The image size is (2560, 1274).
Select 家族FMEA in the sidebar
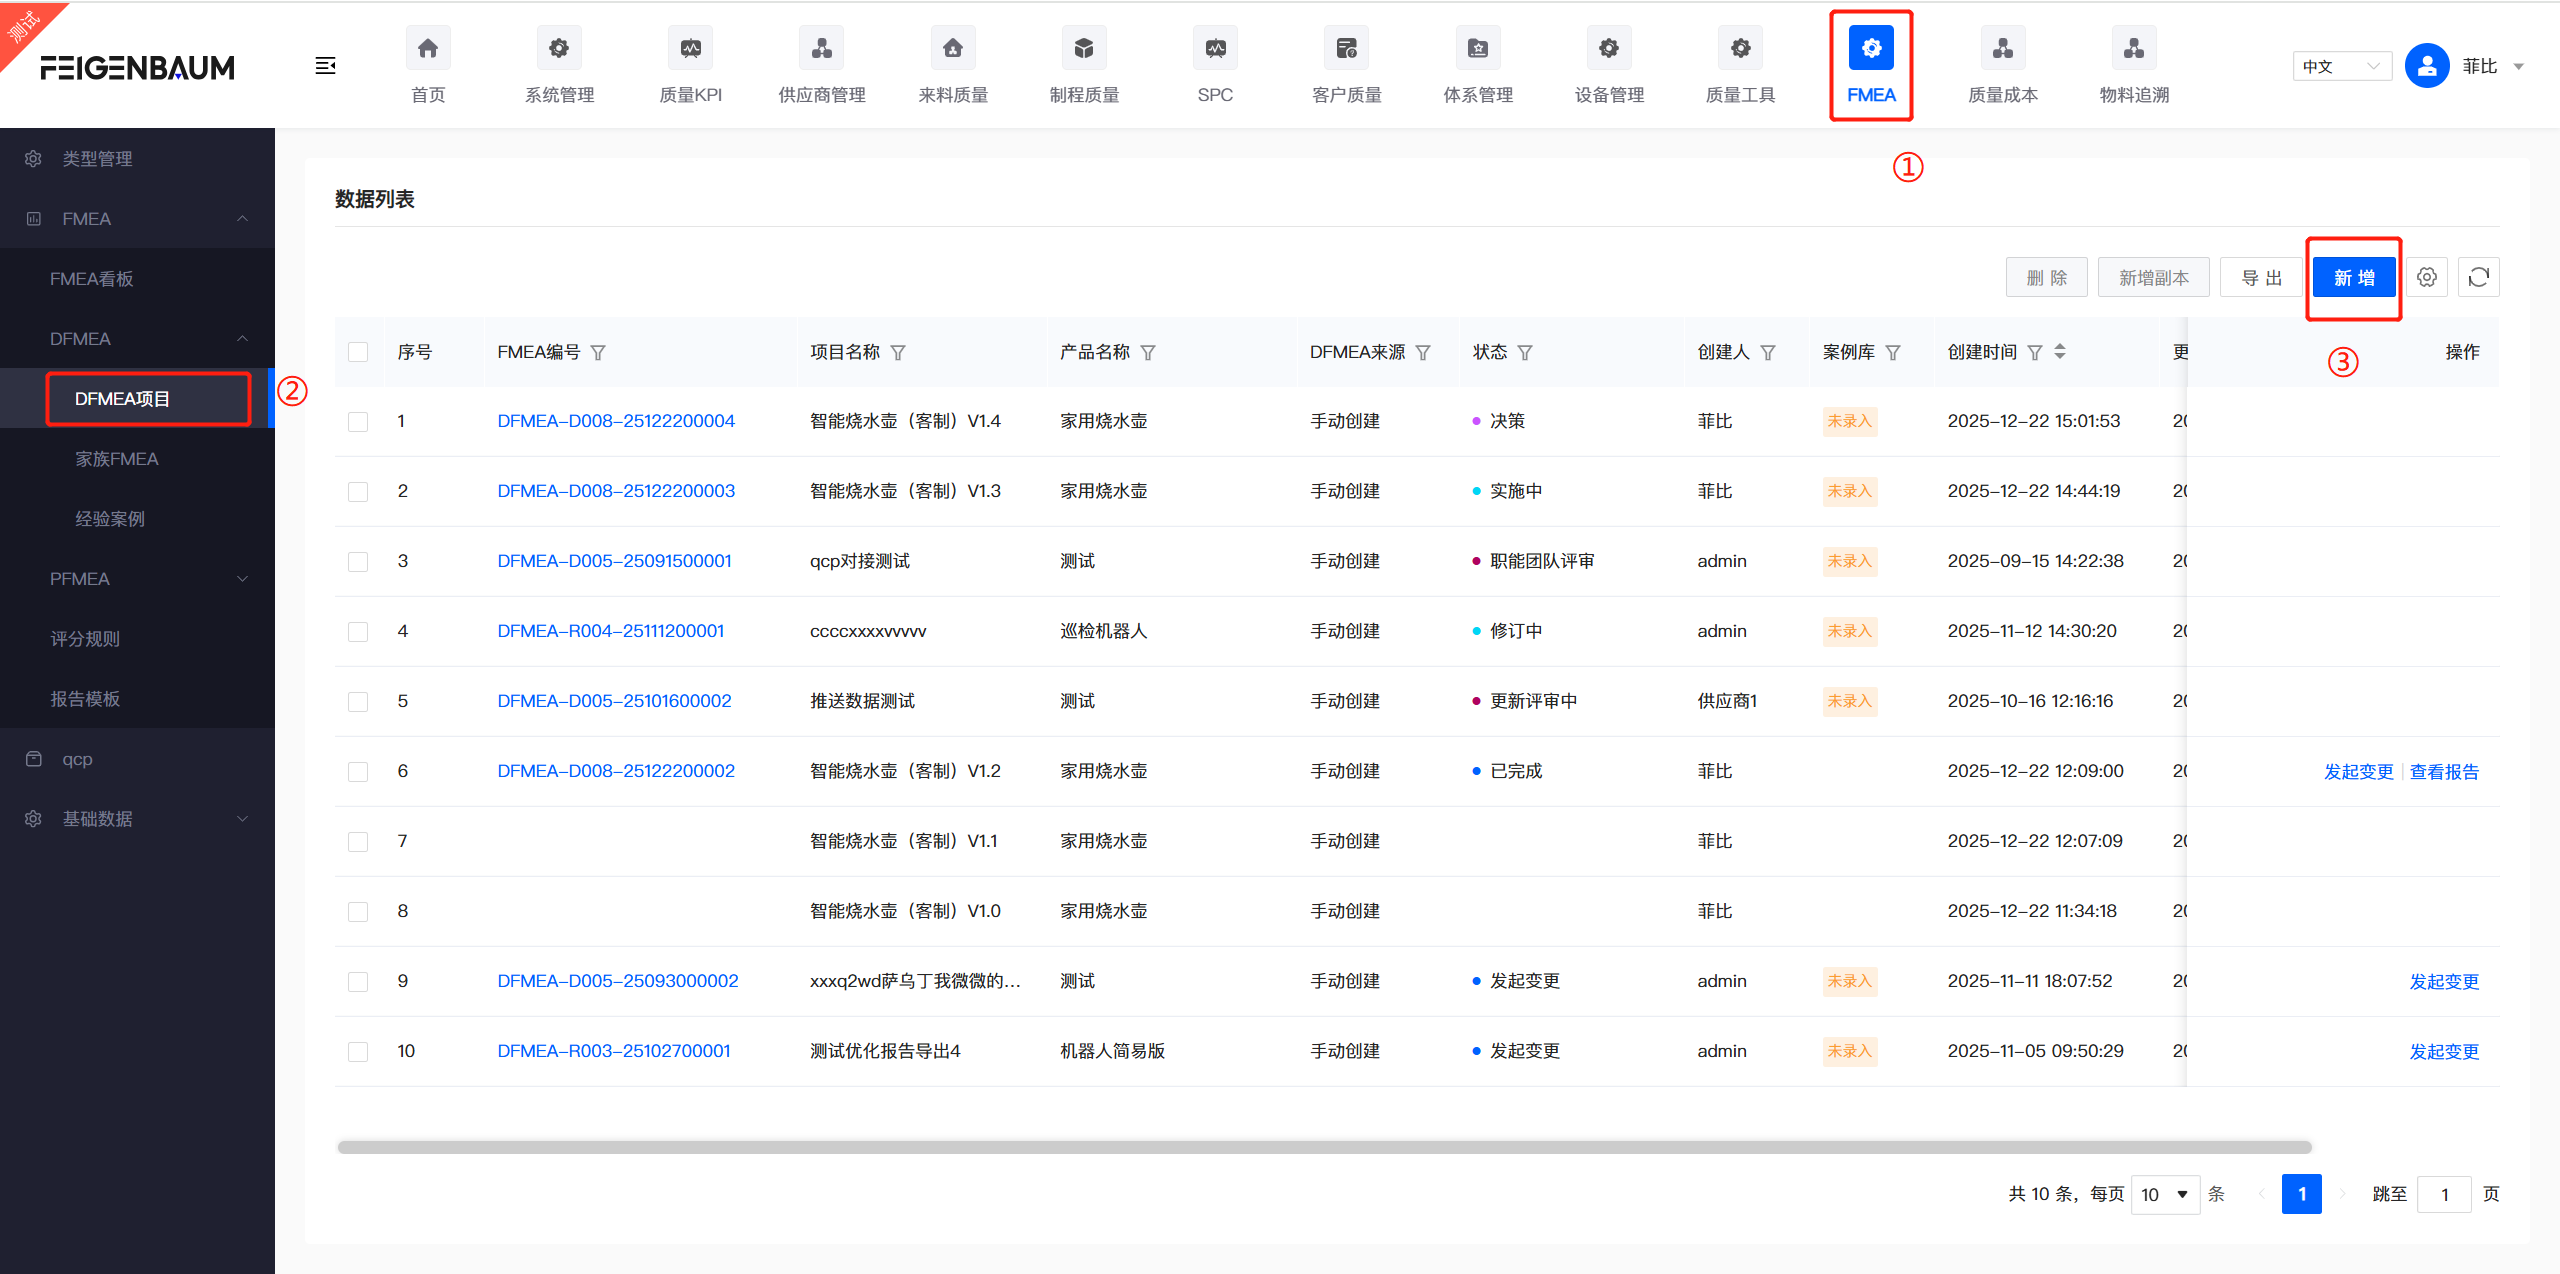[117, 459]
